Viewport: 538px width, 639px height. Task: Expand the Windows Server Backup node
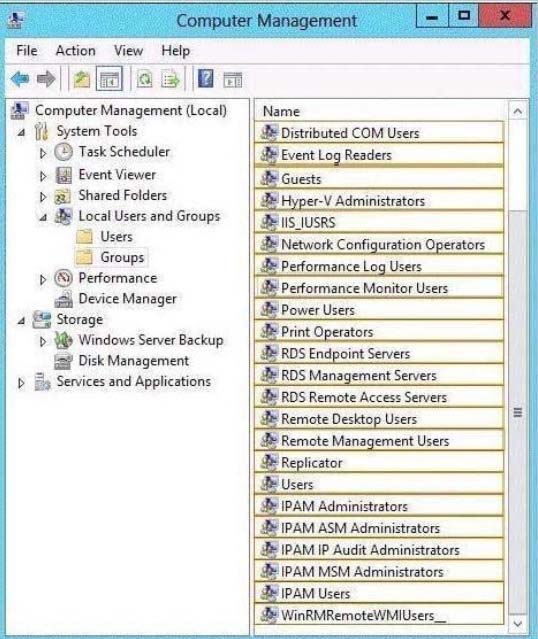[x=42, y=342]
